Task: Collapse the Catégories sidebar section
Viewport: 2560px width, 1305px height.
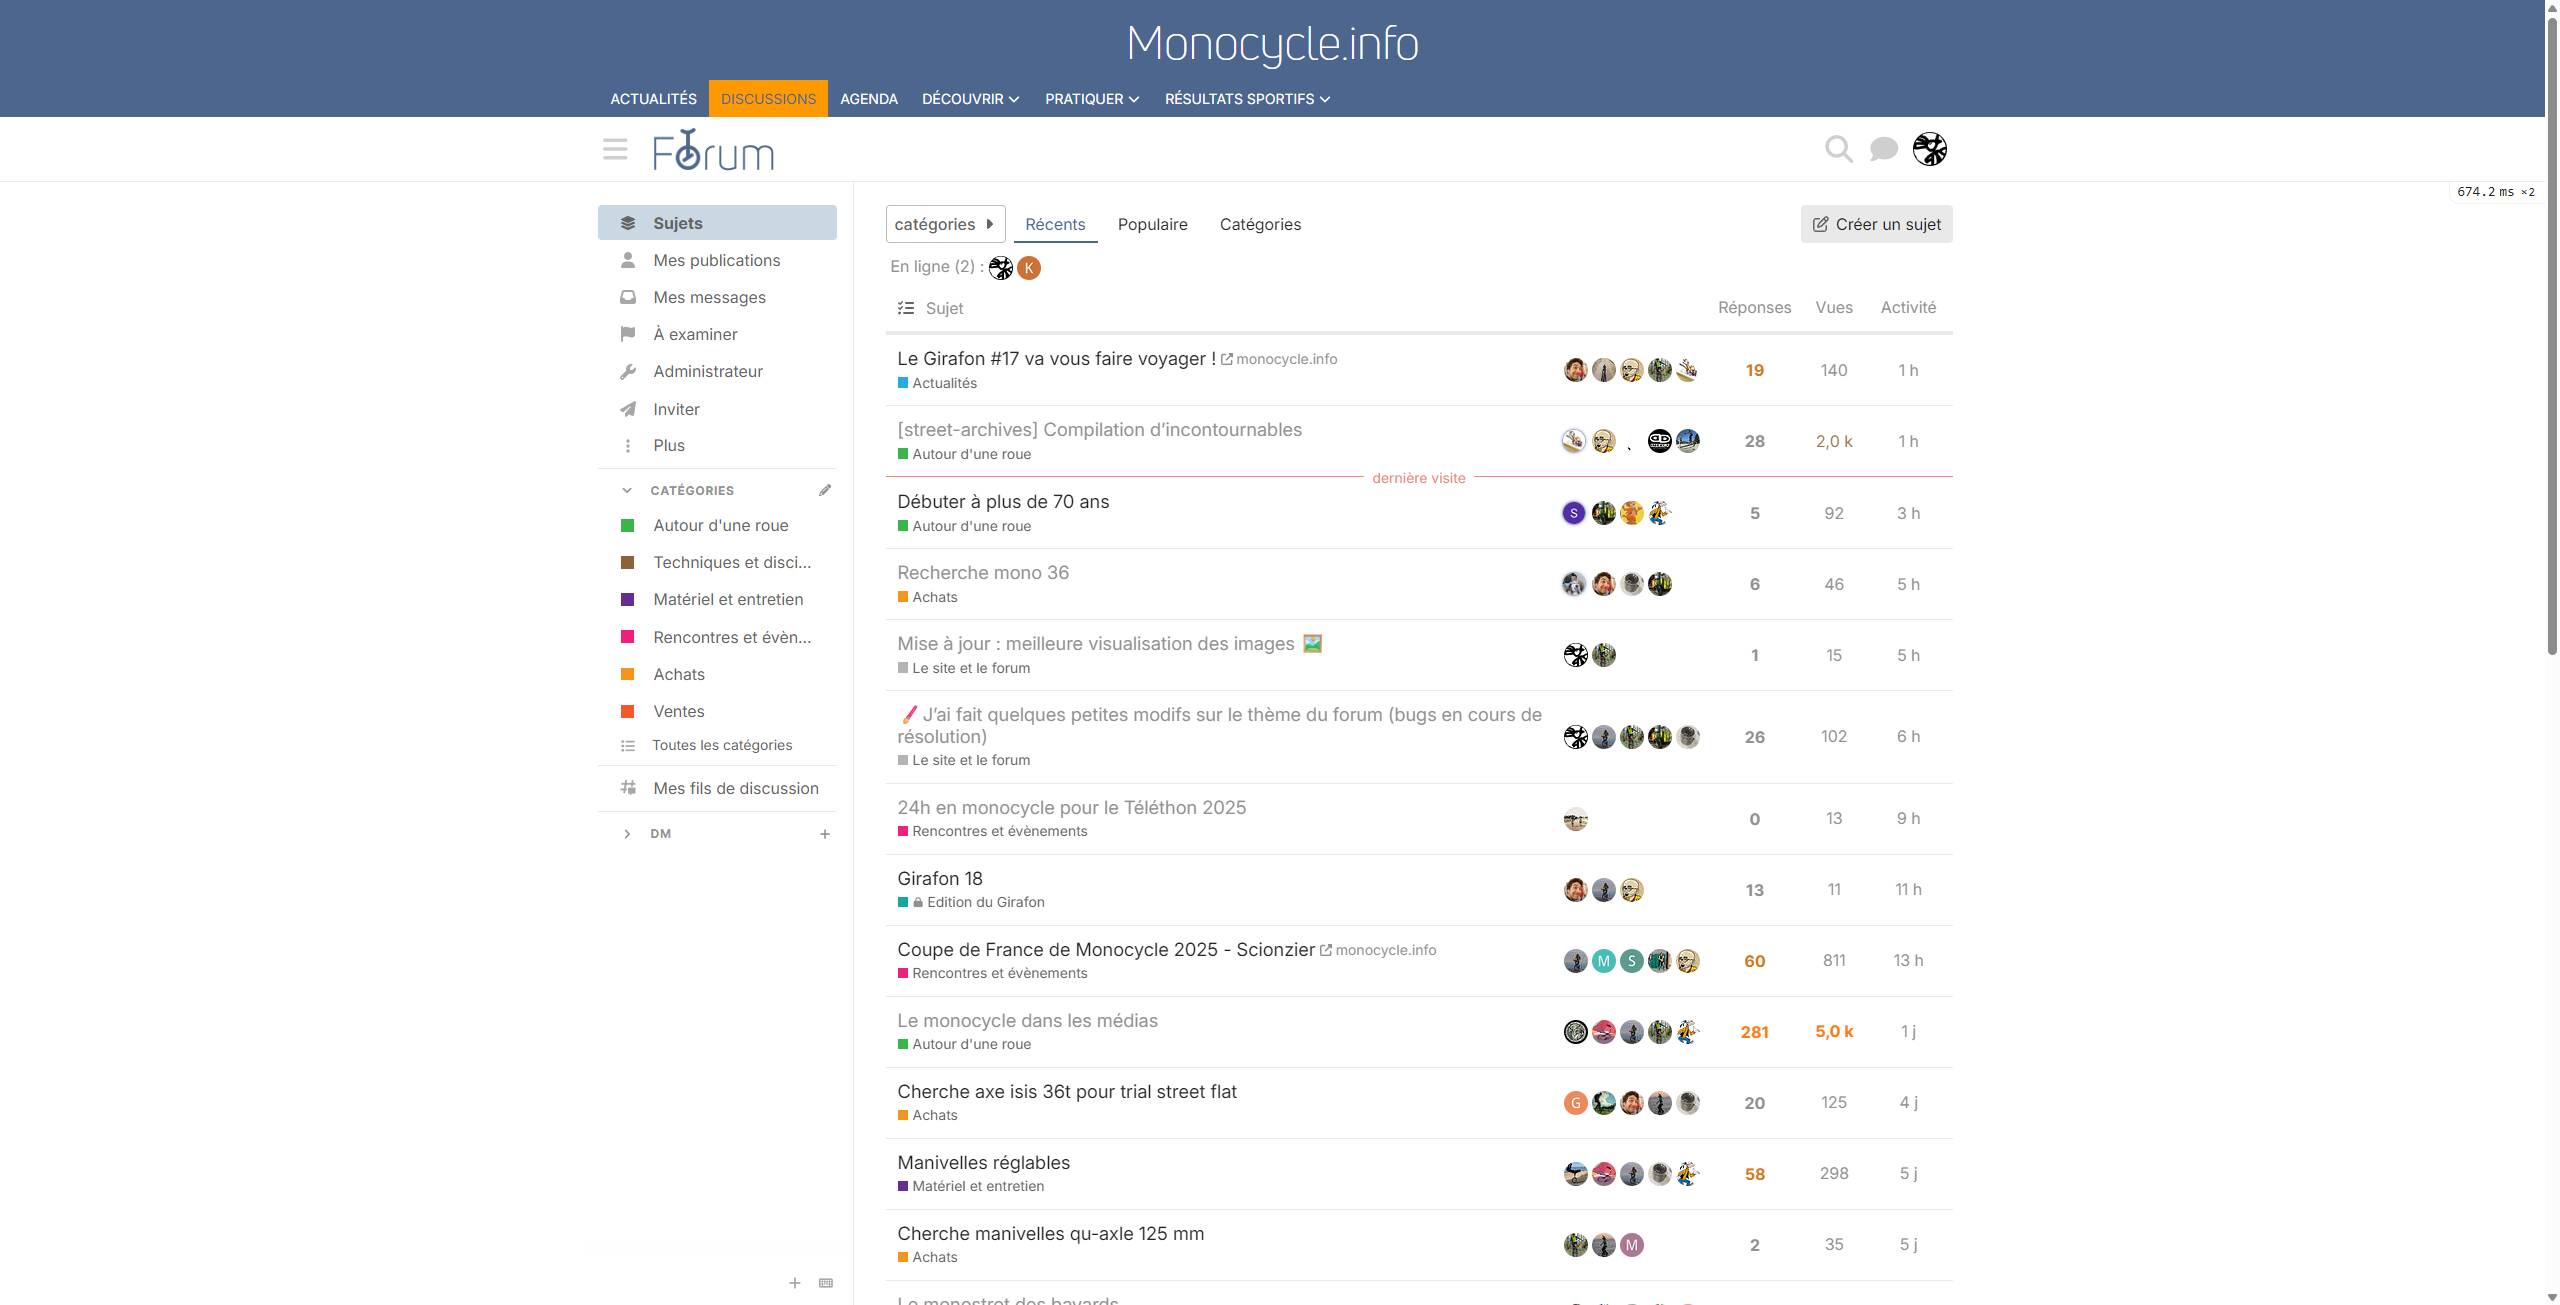Action: [x=627, y=490]
